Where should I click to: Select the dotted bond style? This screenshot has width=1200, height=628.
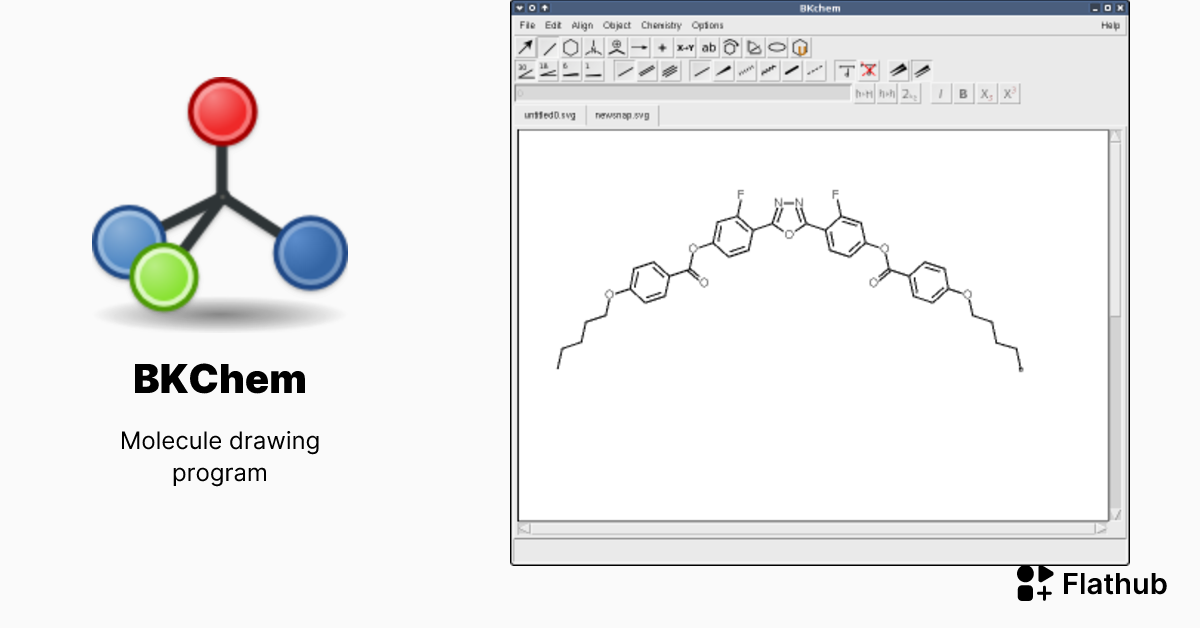pyautogui.click(x=812, y=70)
